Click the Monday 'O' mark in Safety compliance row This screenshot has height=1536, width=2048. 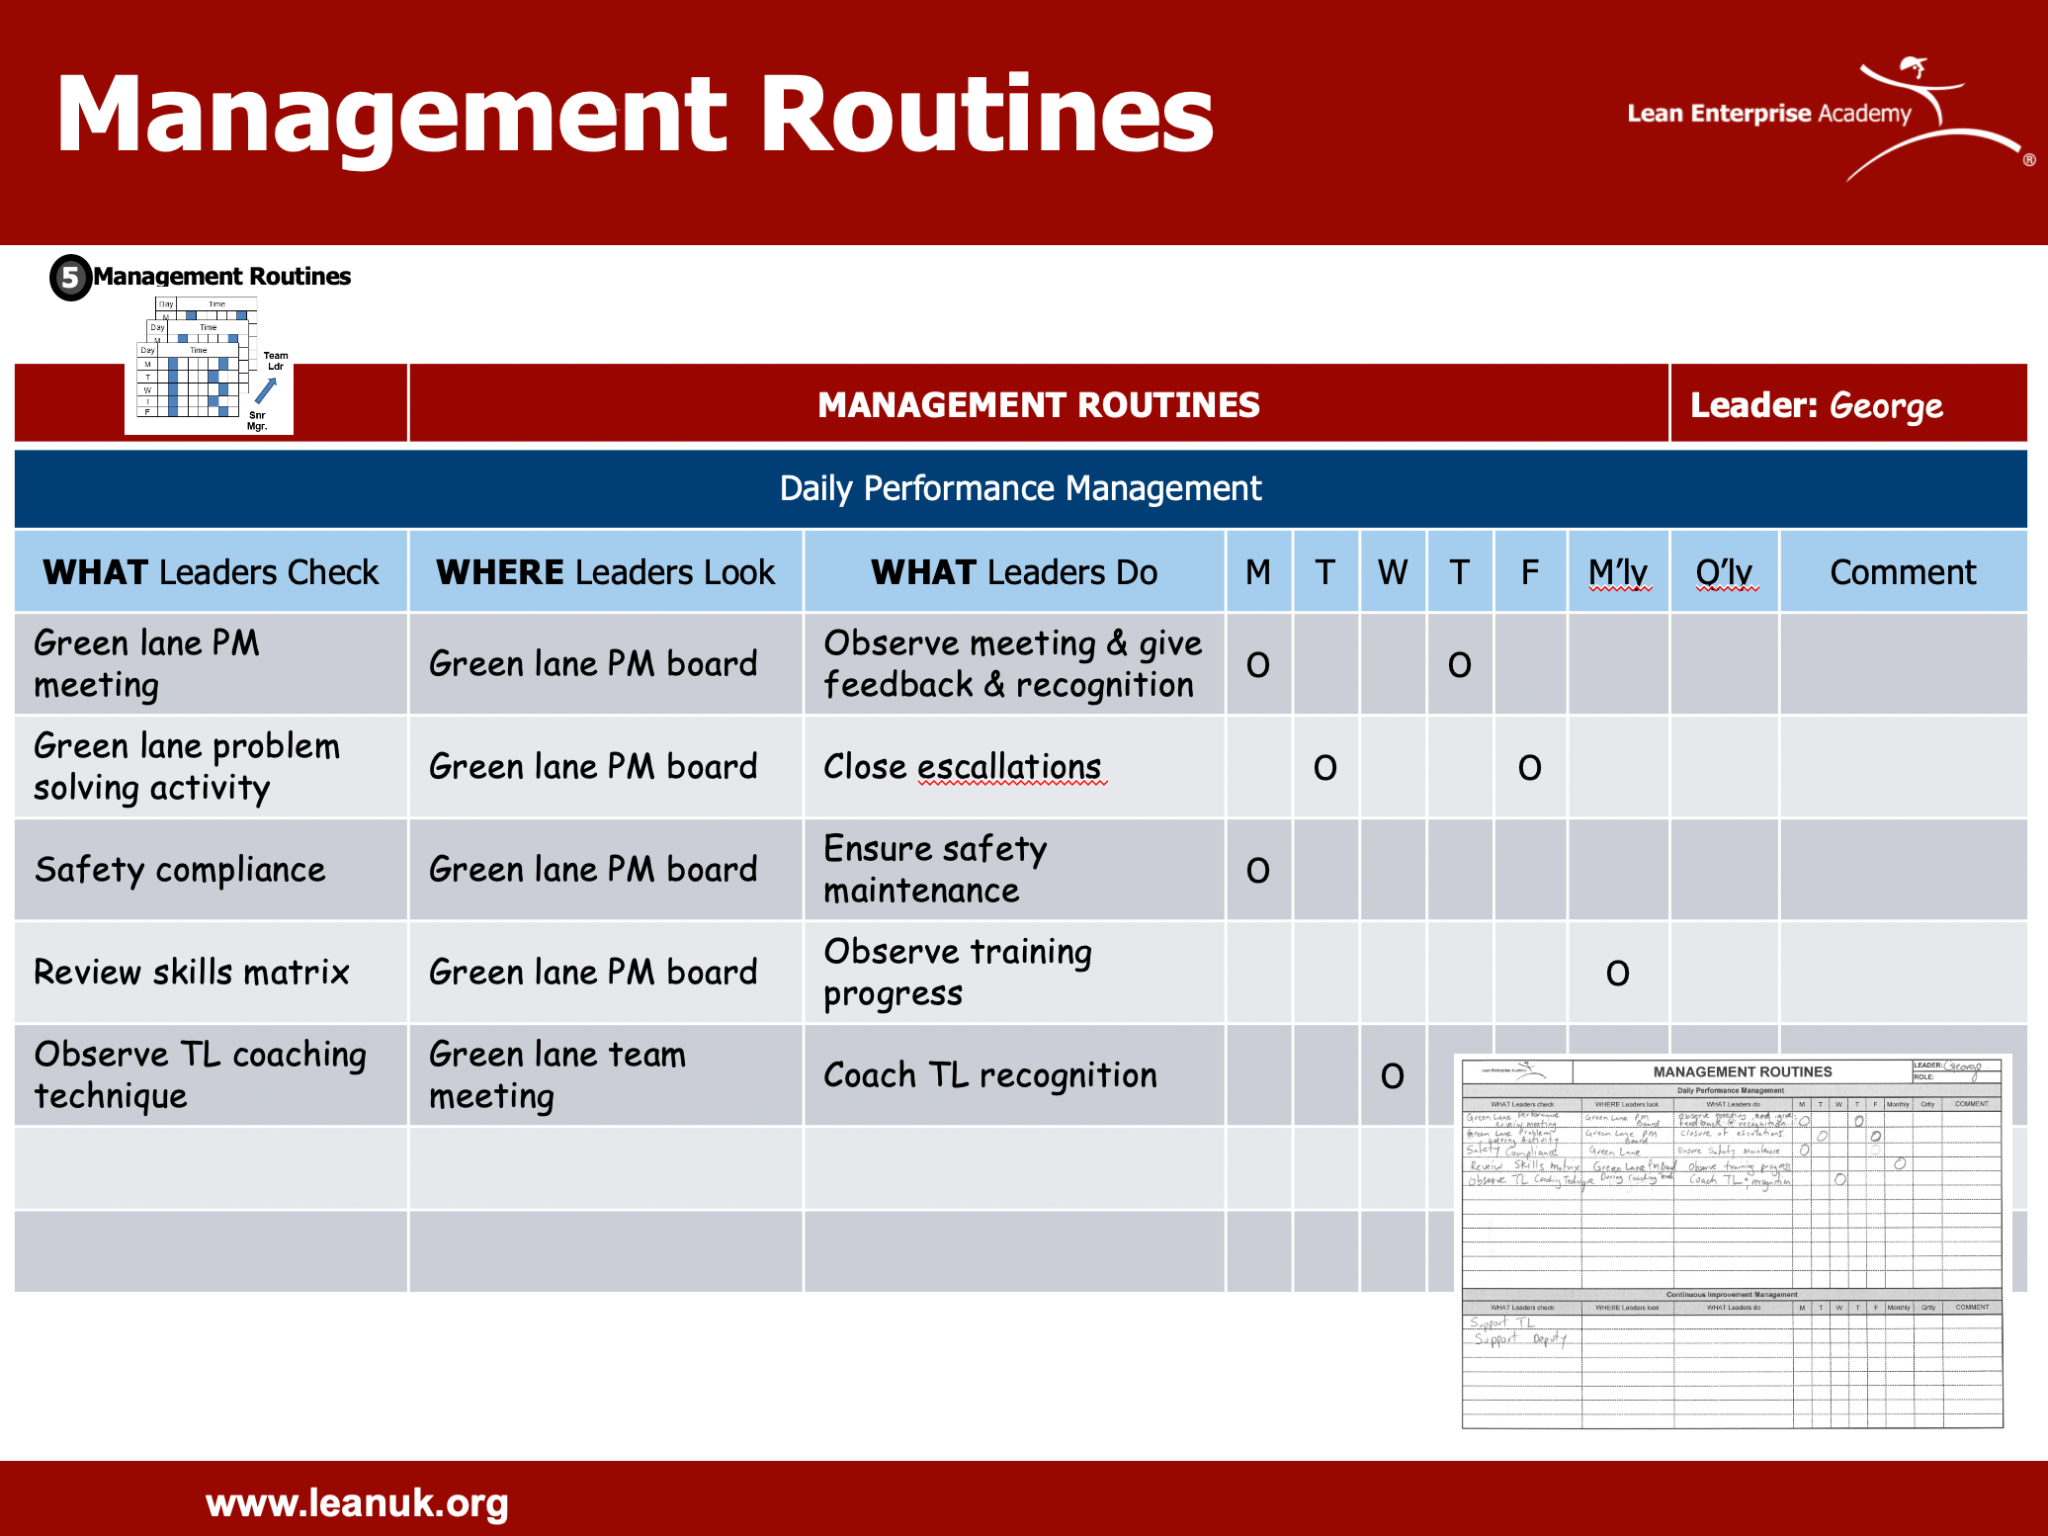[1258, 871]
